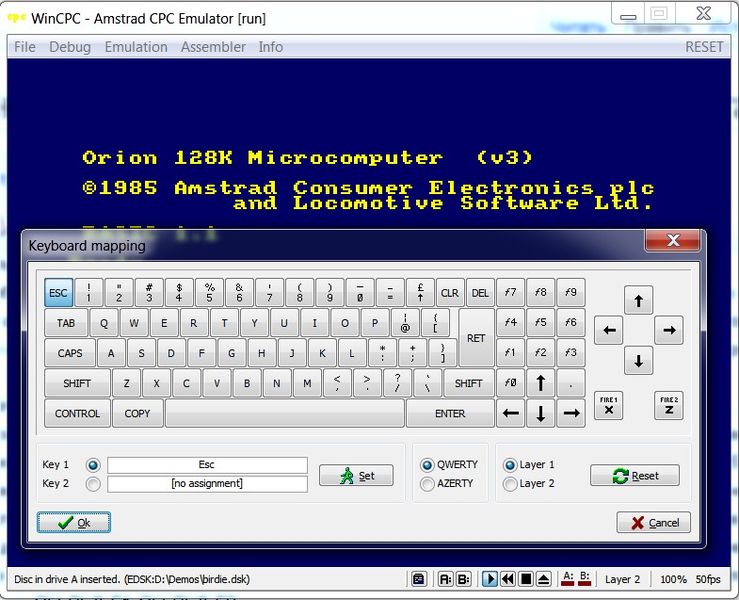Click the green running man Set button
Image resolution: width=739 pixels, height=600 pixels.
pos(356,476)
